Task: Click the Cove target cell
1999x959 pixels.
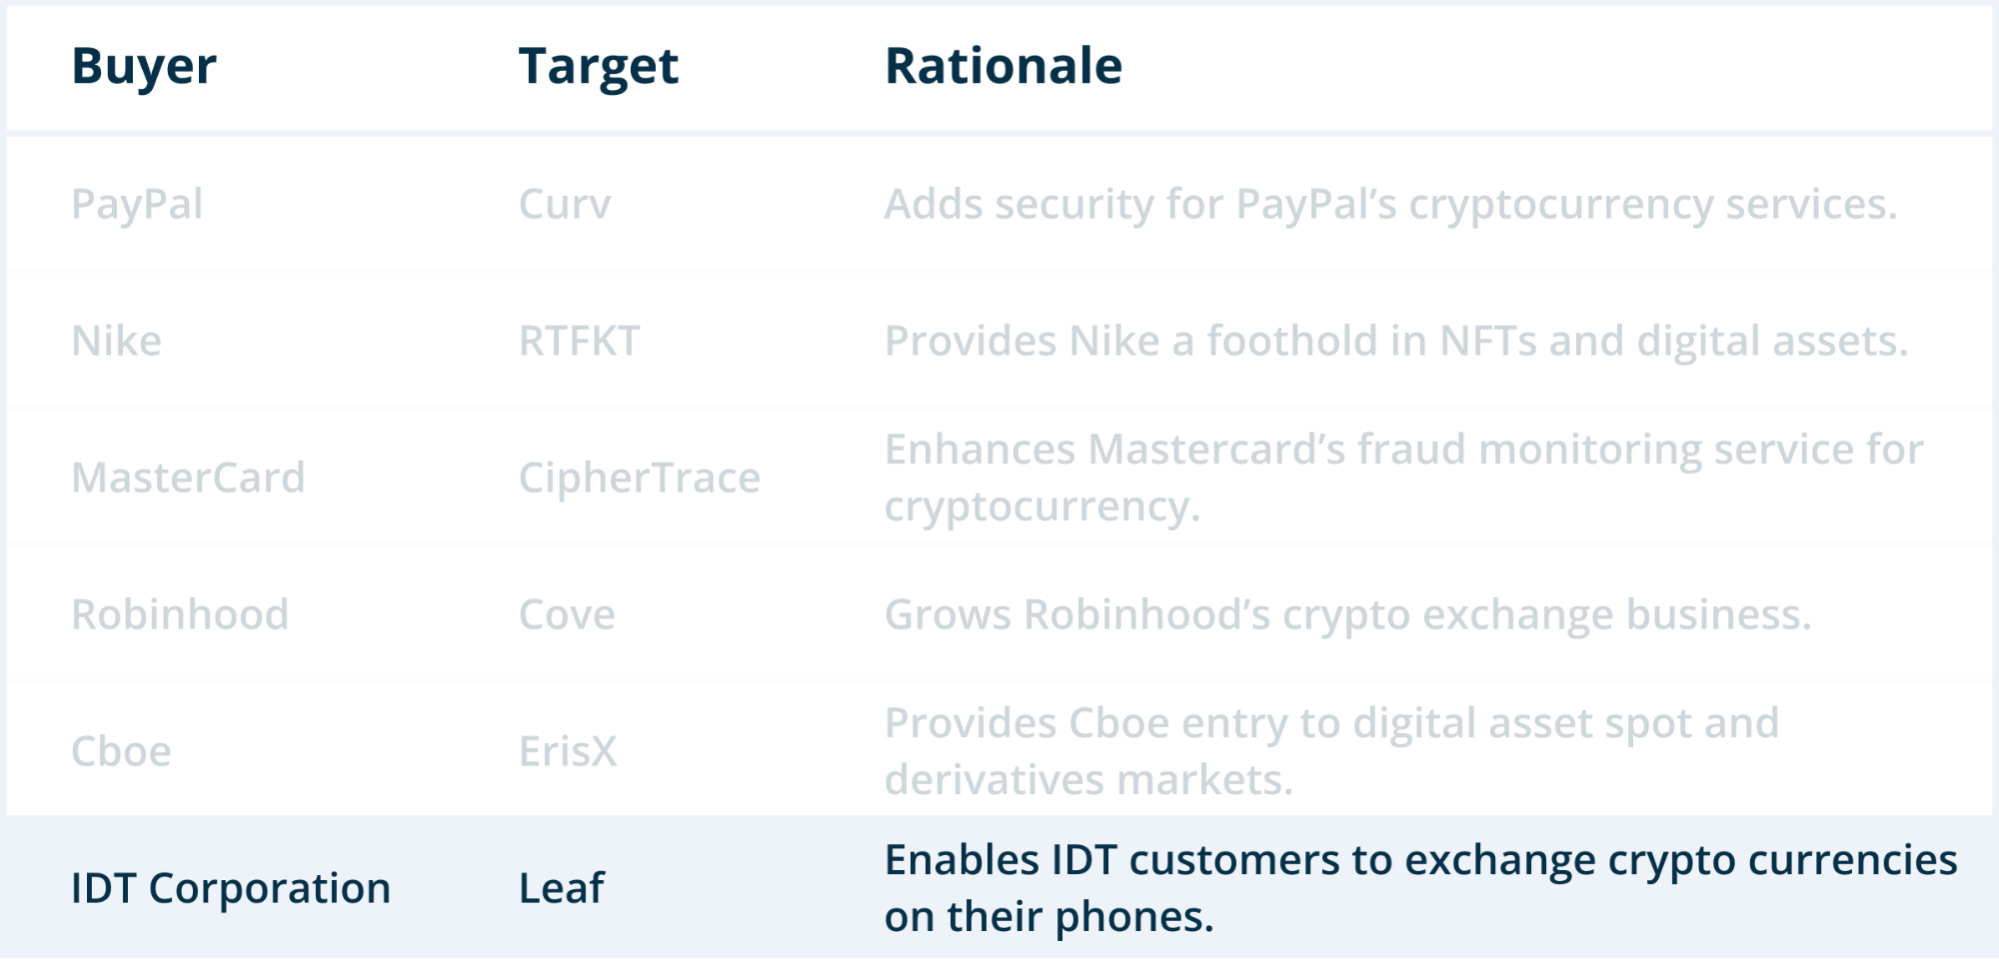Action: click(567, 614)
